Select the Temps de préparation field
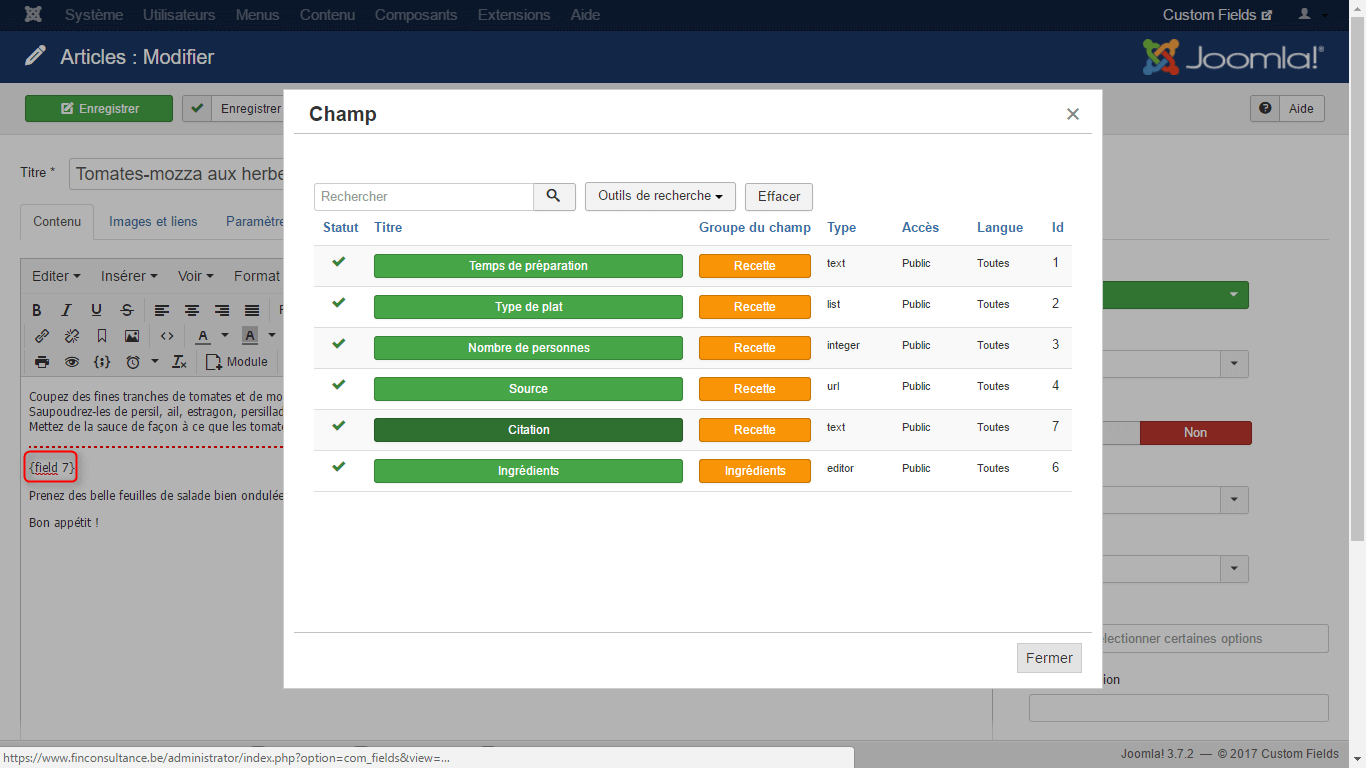 (x=528, y=266)
